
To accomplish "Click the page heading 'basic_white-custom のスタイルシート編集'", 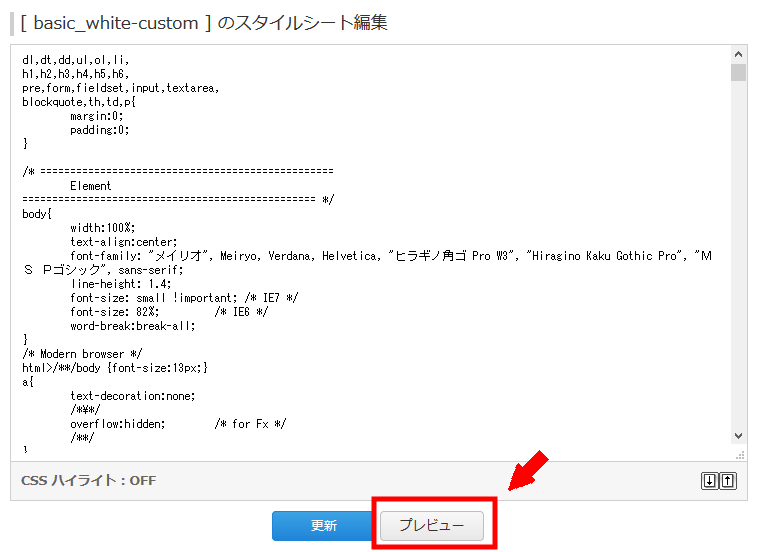I will click(204, 23).
